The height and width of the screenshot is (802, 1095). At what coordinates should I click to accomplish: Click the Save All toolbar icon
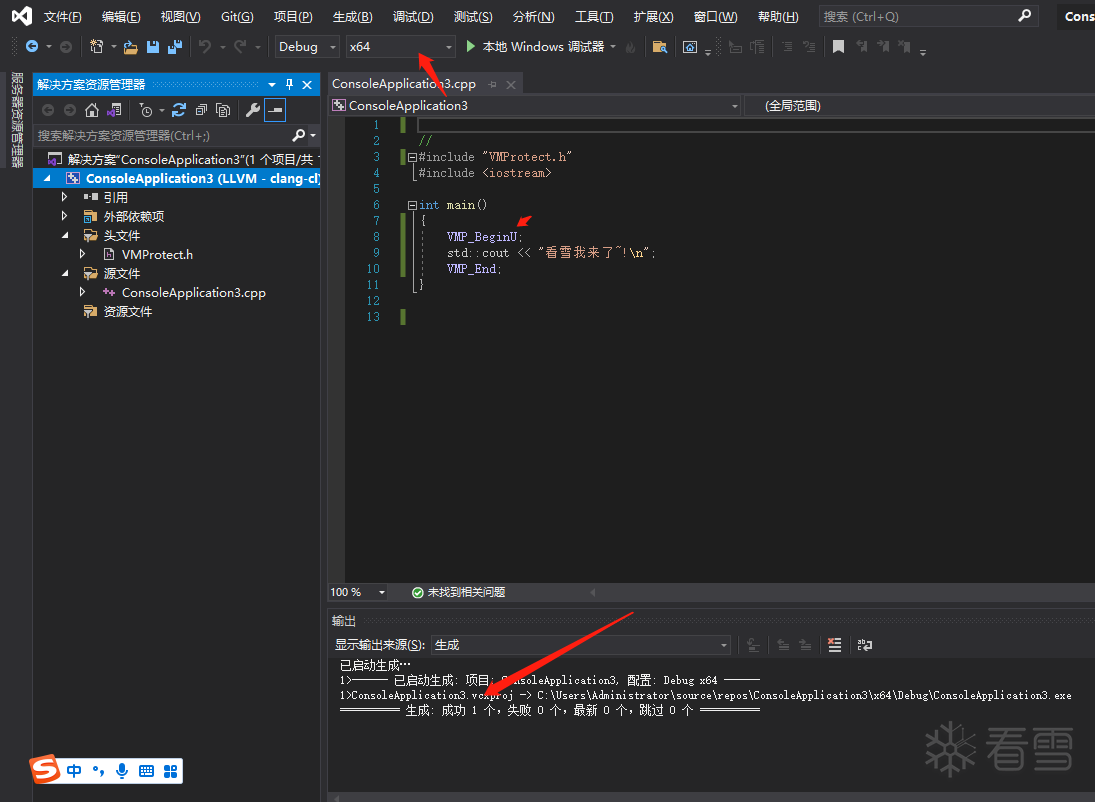coord(175,47)
